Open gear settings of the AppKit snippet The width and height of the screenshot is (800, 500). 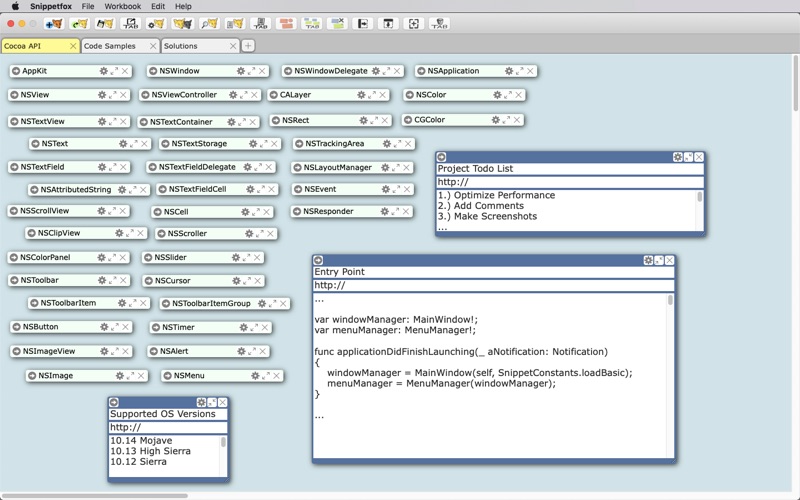(x=104, y=71)
